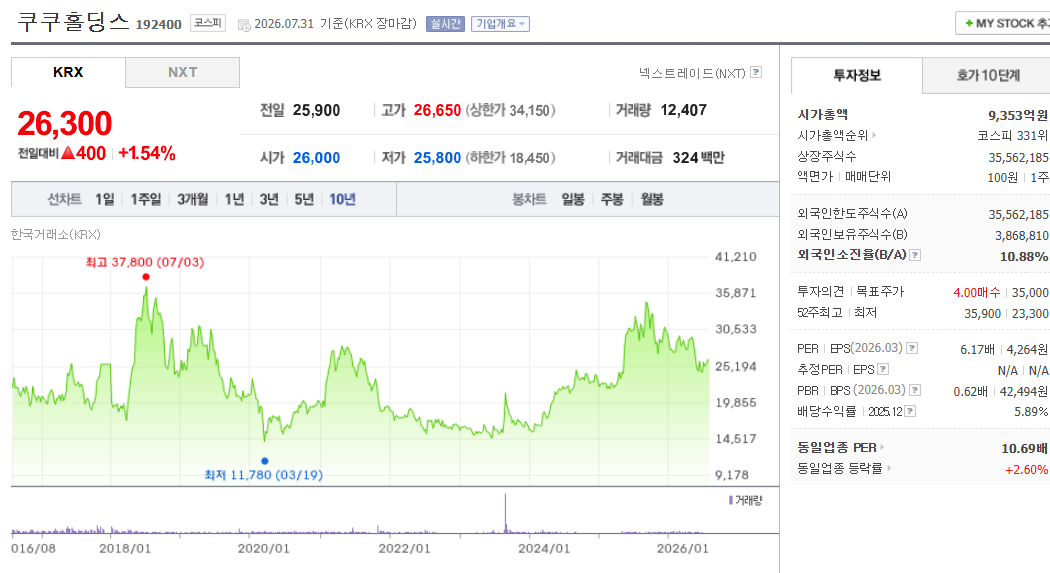This screenshot has height=573, width=1050.
Task: Switch to the NXT tab
Action: click(182, 72)
